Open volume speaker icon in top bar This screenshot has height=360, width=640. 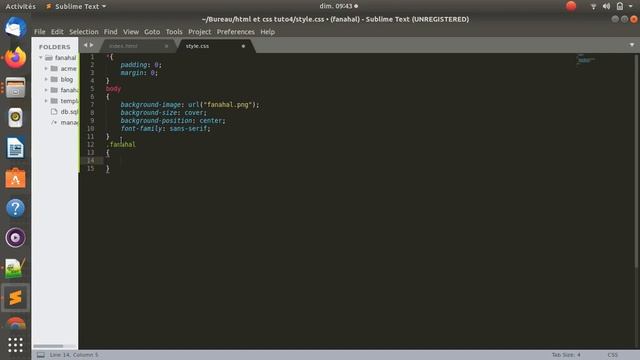(607, 6)
